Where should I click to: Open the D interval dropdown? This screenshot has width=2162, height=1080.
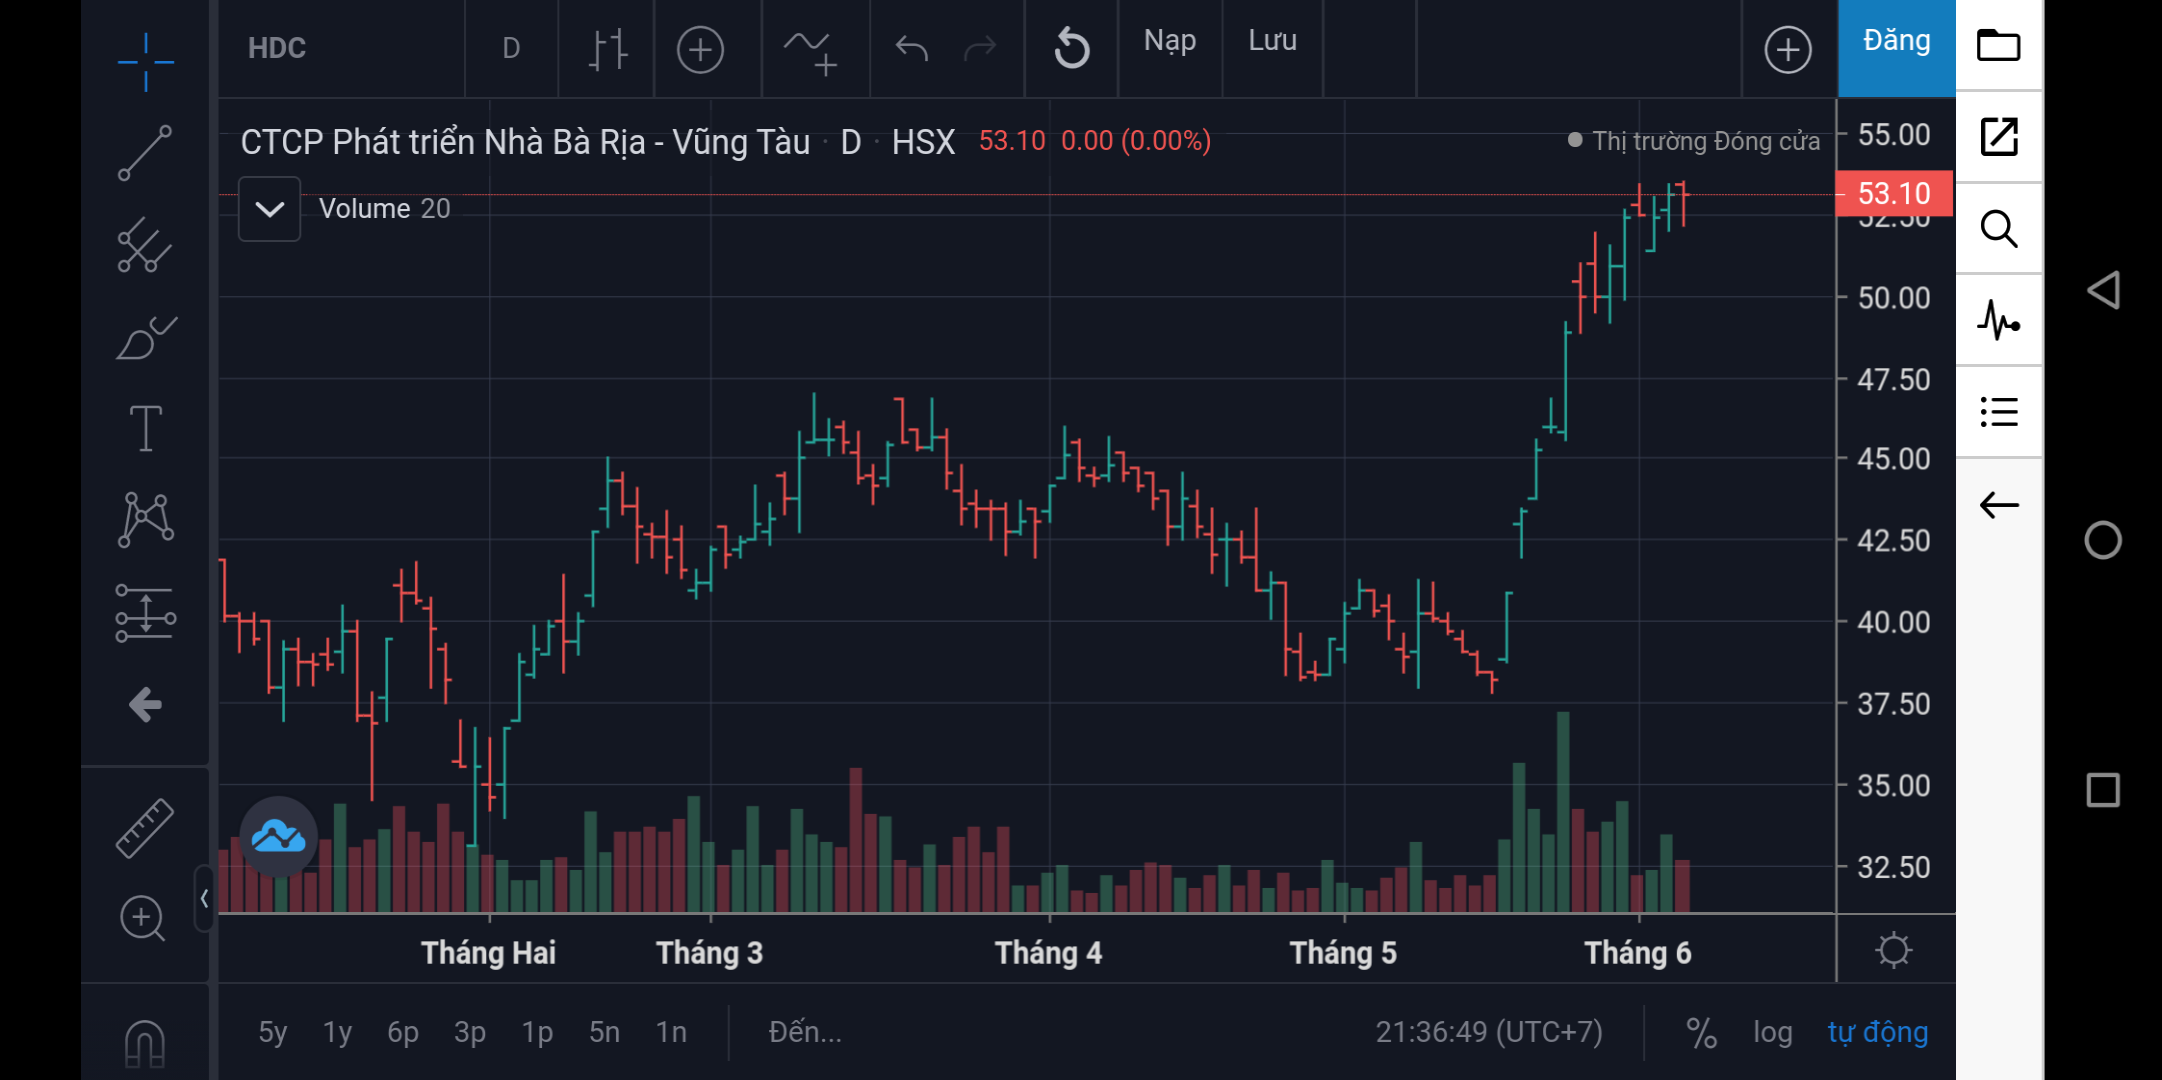(511, 49)
